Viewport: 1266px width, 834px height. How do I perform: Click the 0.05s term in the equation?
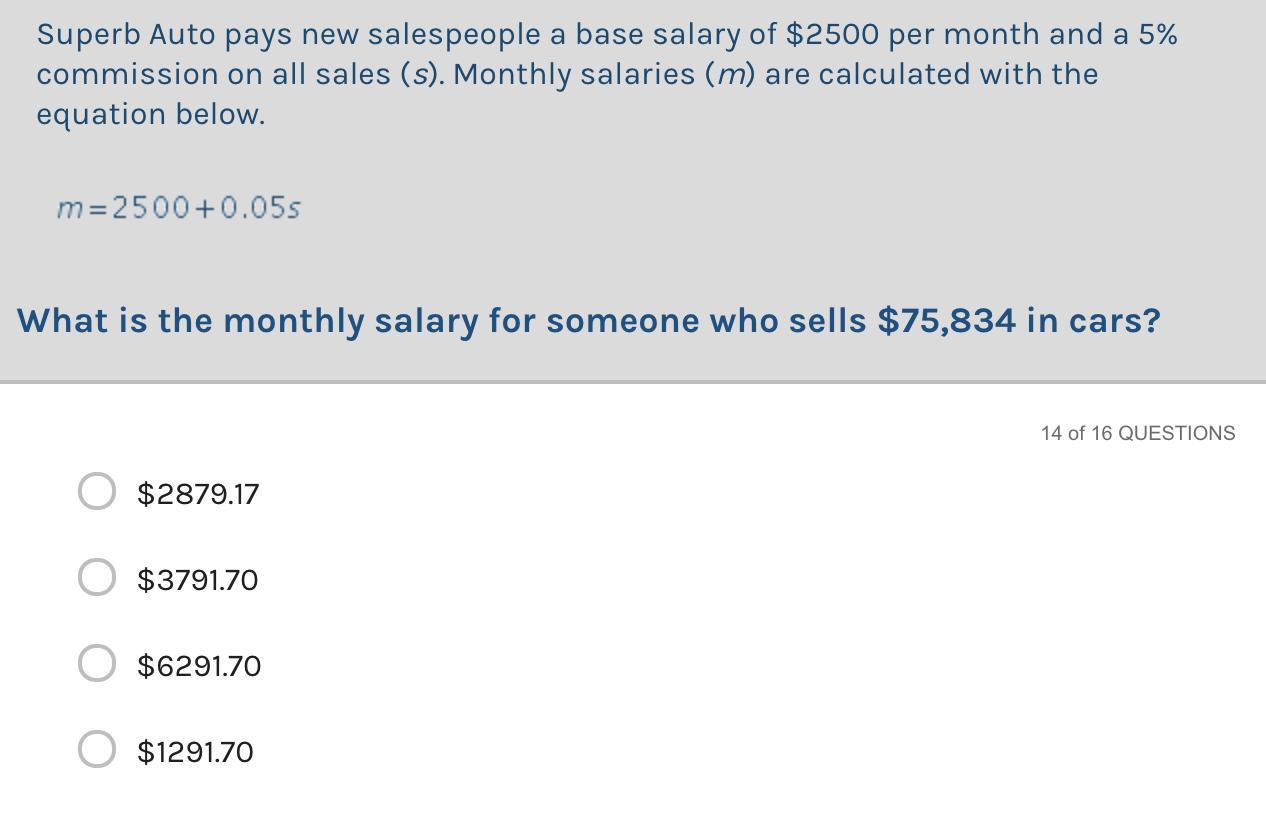(260, 208)
